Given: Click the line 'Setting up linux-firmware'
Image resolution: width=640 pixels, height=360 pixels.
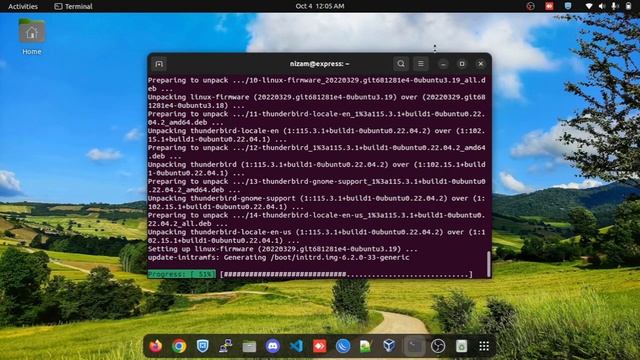Looking at the screenshot, I should (282, 249).
